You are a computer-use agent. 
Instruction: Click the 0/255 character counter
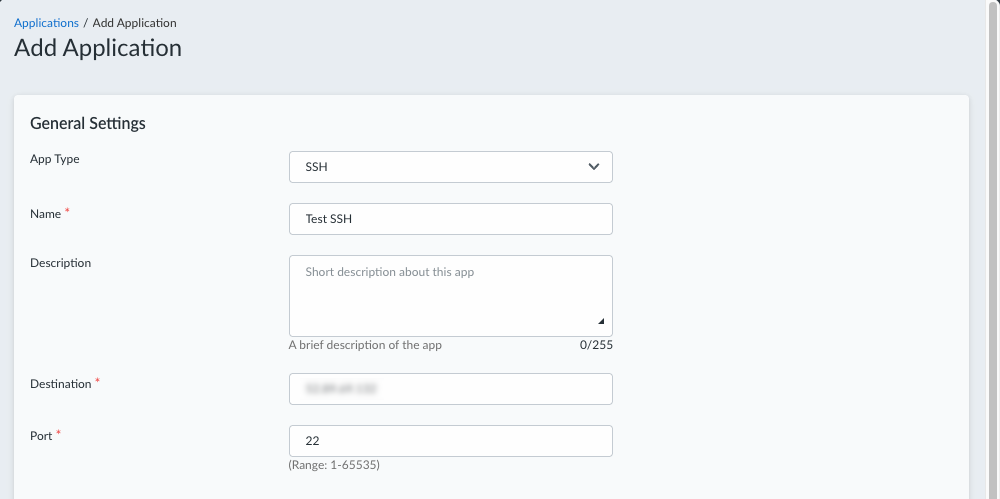tap(596, 345)
